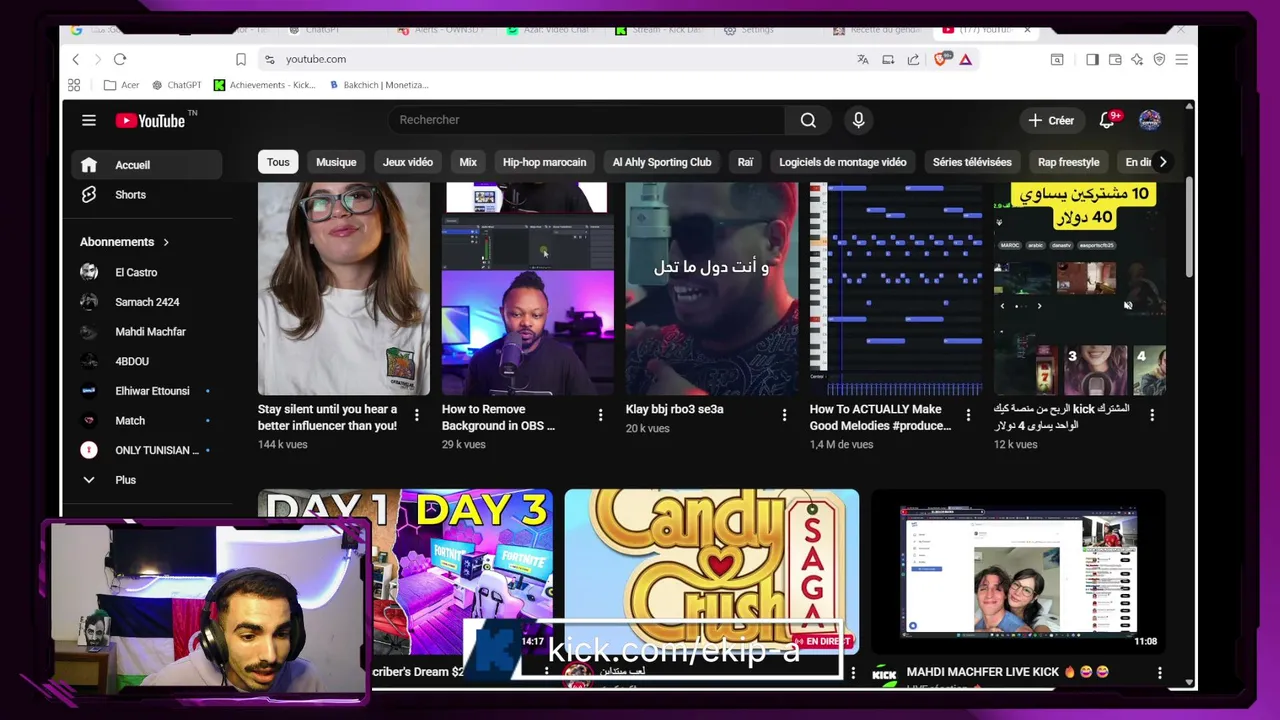
Task: Open the Candy Crush Saga live thumbnail
Action: point(711,573)
